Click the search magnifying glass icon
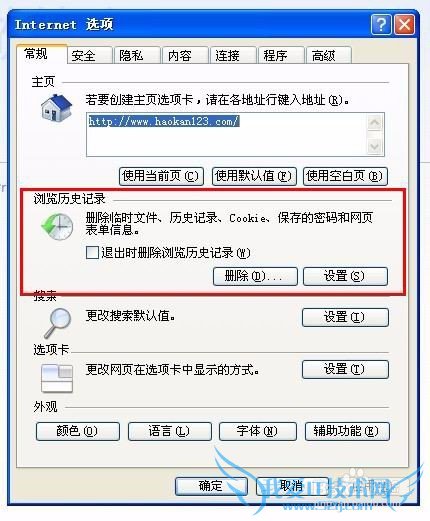This screenshot has width=430, height=521. pyautogui.click(x=57, y=323)
